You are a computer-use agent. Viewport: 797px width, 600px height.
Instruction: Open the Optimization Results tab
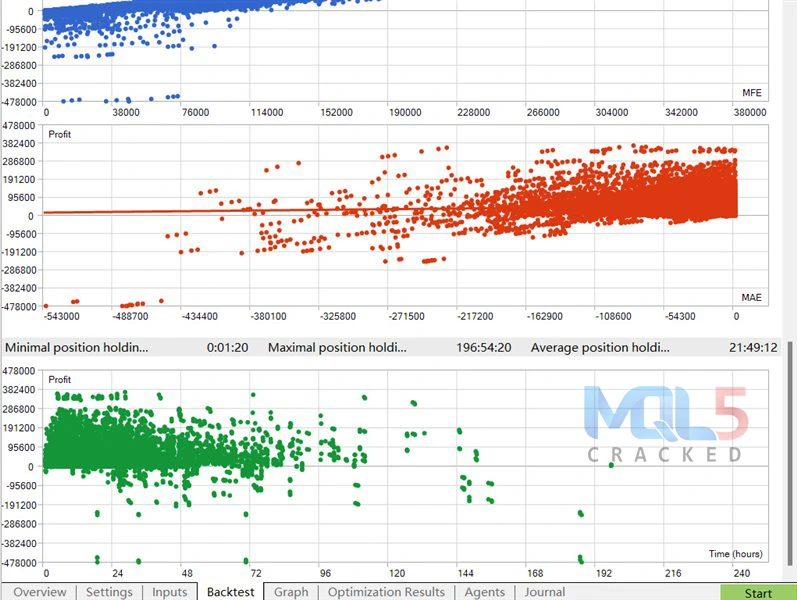pyautogui.click(x=386, y=592)
